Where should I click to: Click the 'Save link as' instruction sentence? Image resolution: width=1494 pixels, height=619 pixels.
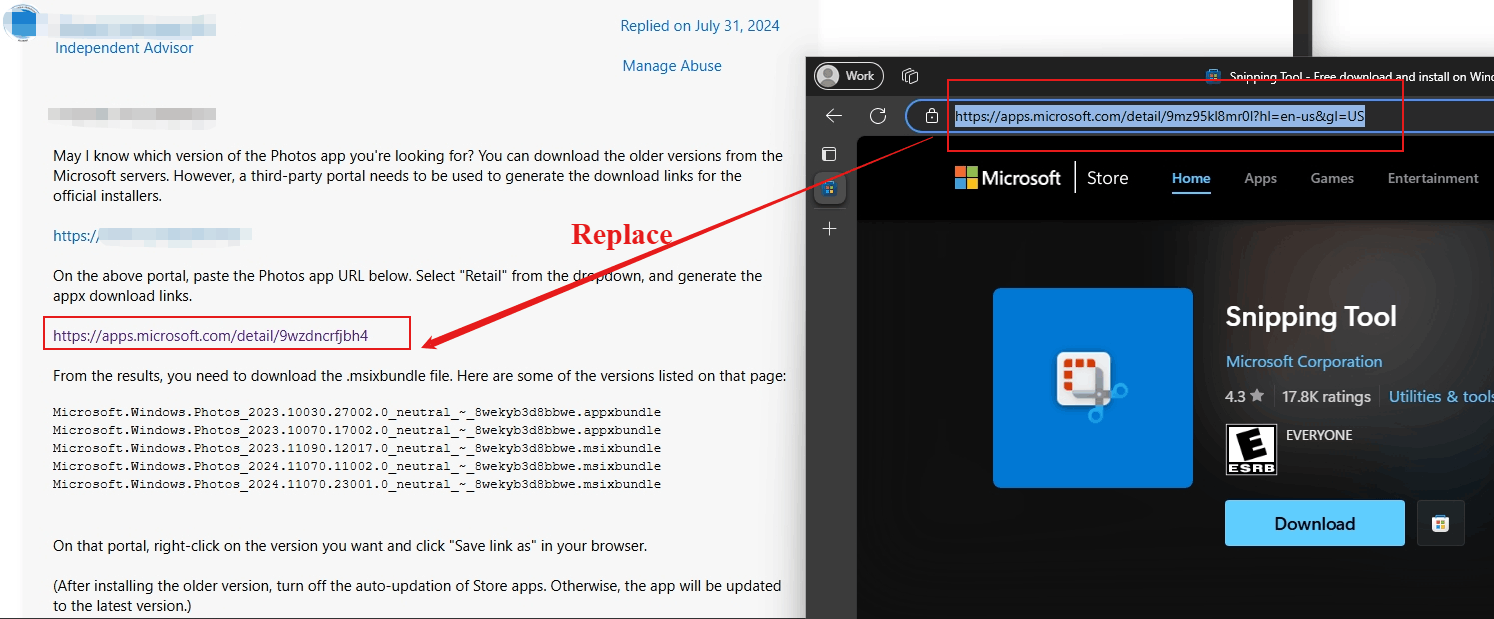coord(350,546)
